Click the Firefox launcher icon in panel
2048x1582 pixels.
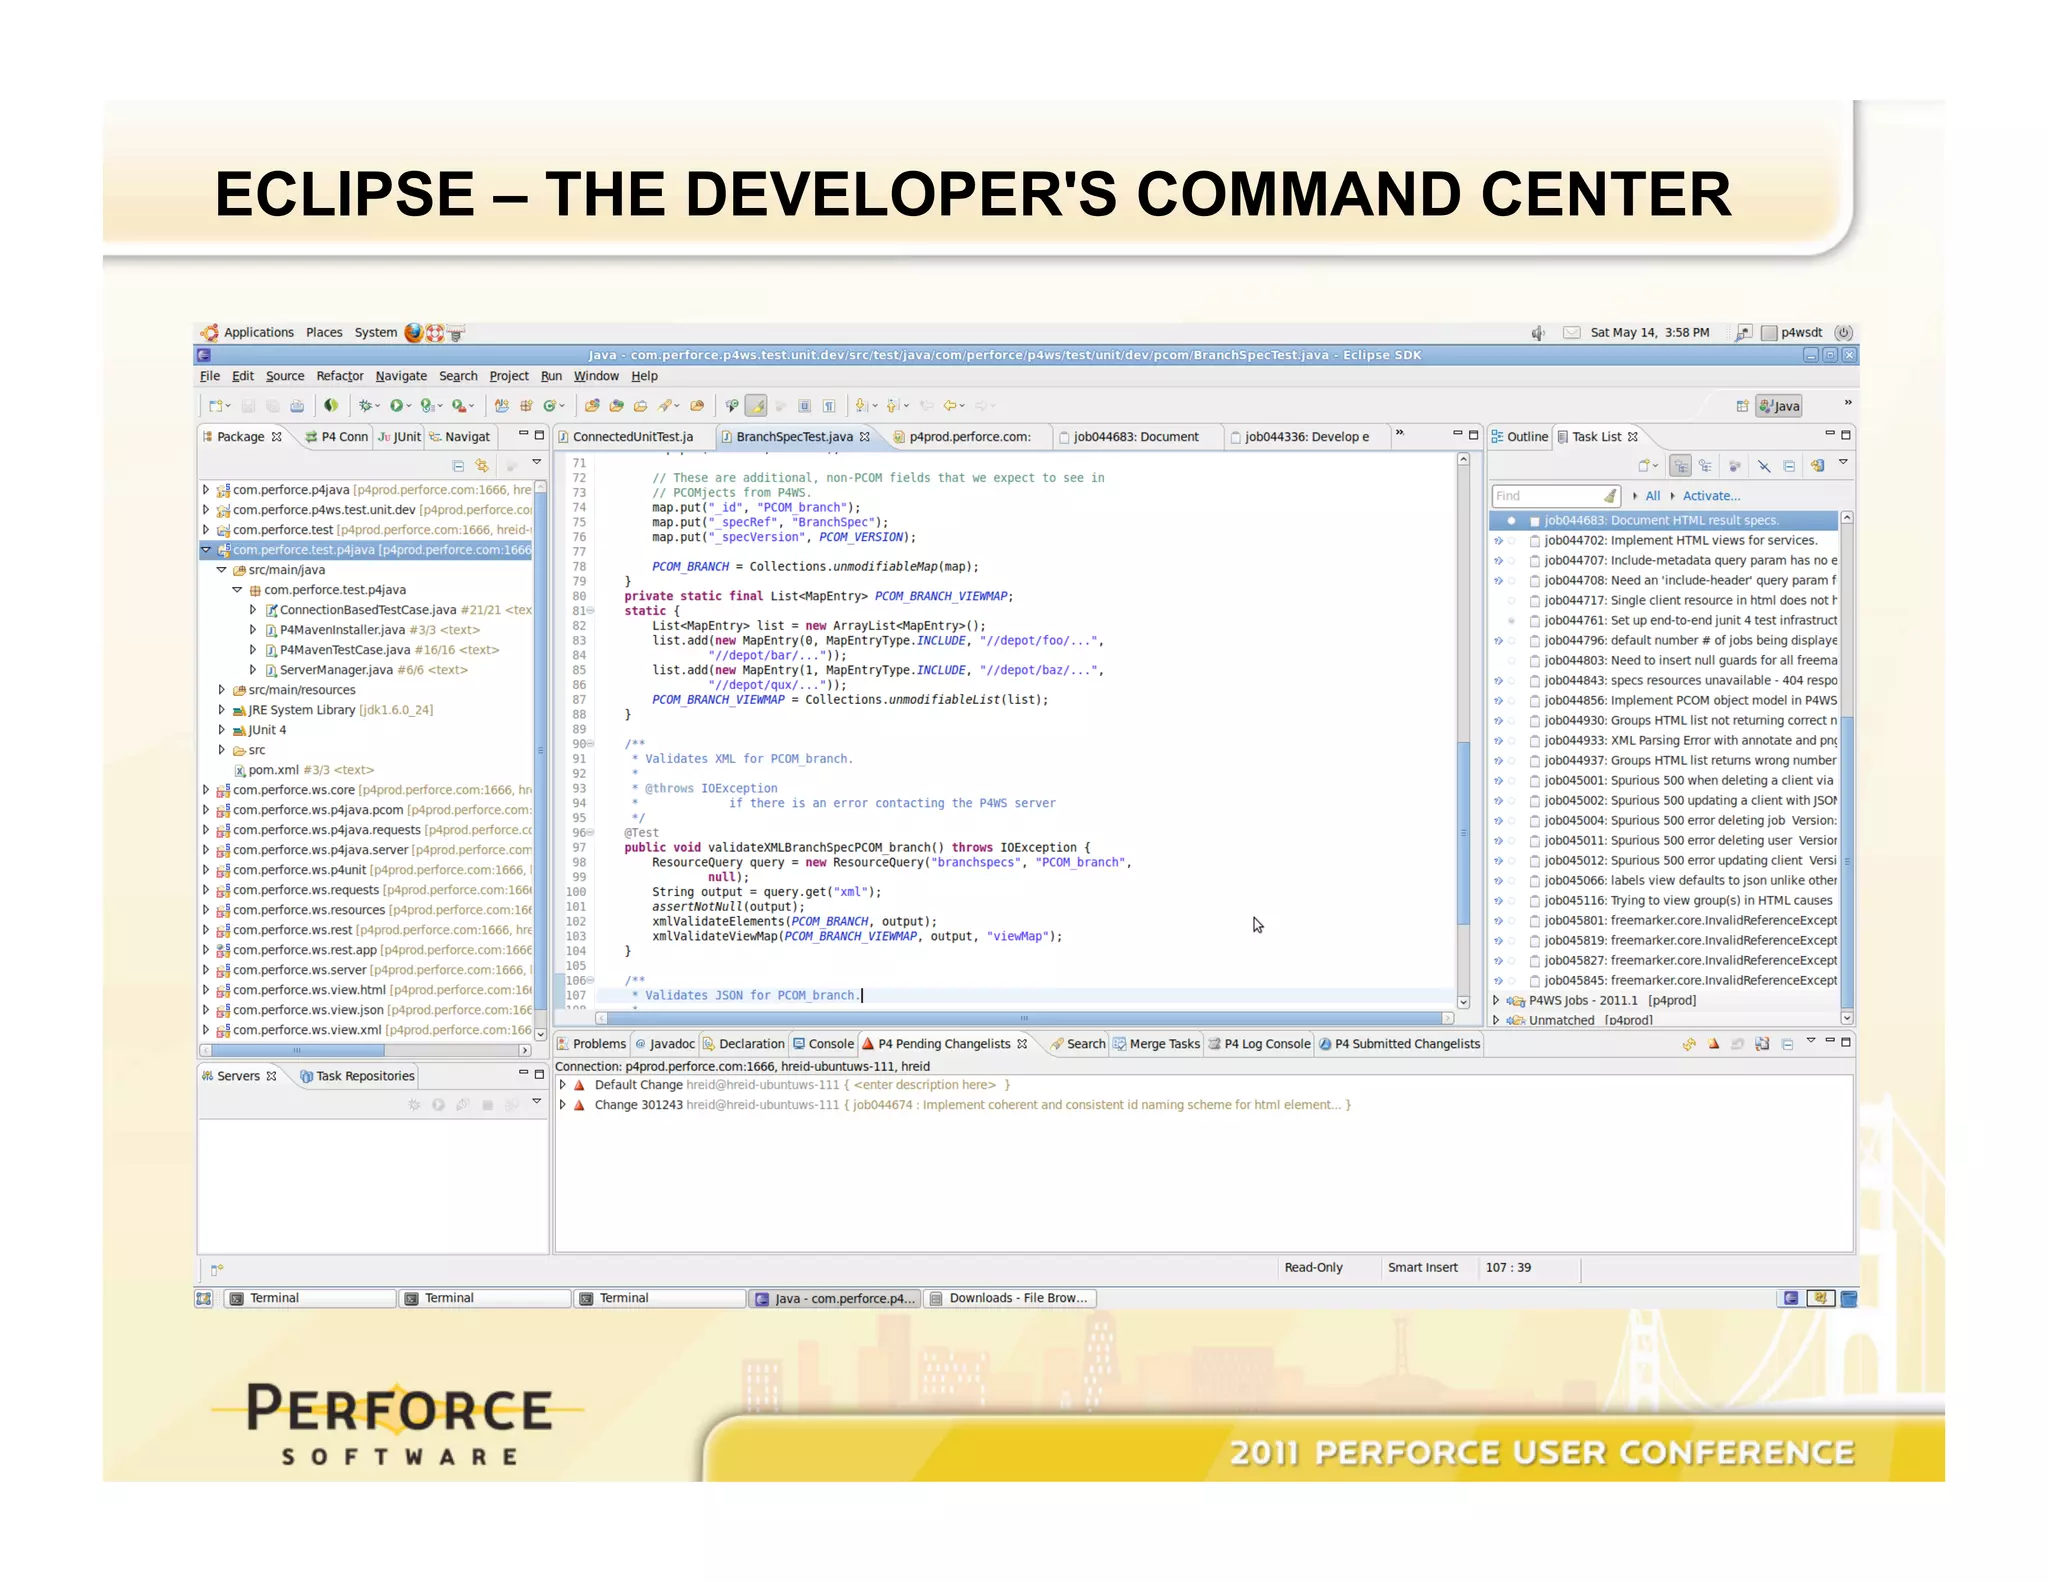click(x=413, y=333)
